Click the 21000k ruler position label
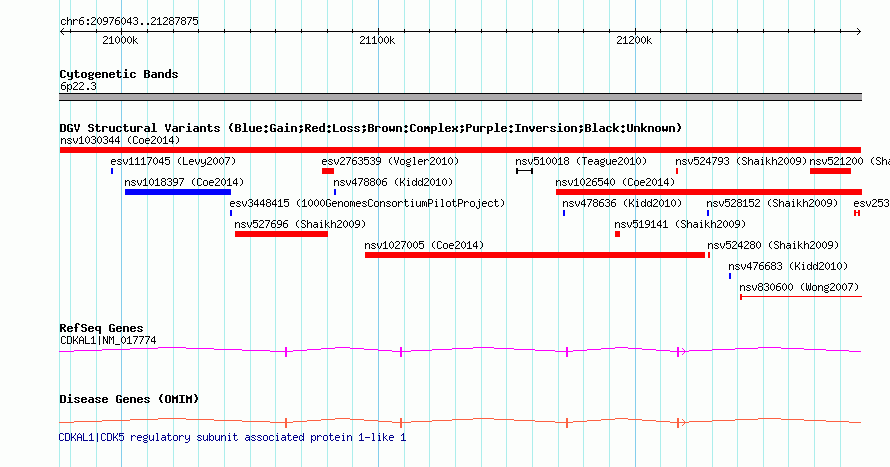The height and width of the screenshot is (467, 890). (x=120, y=40)
